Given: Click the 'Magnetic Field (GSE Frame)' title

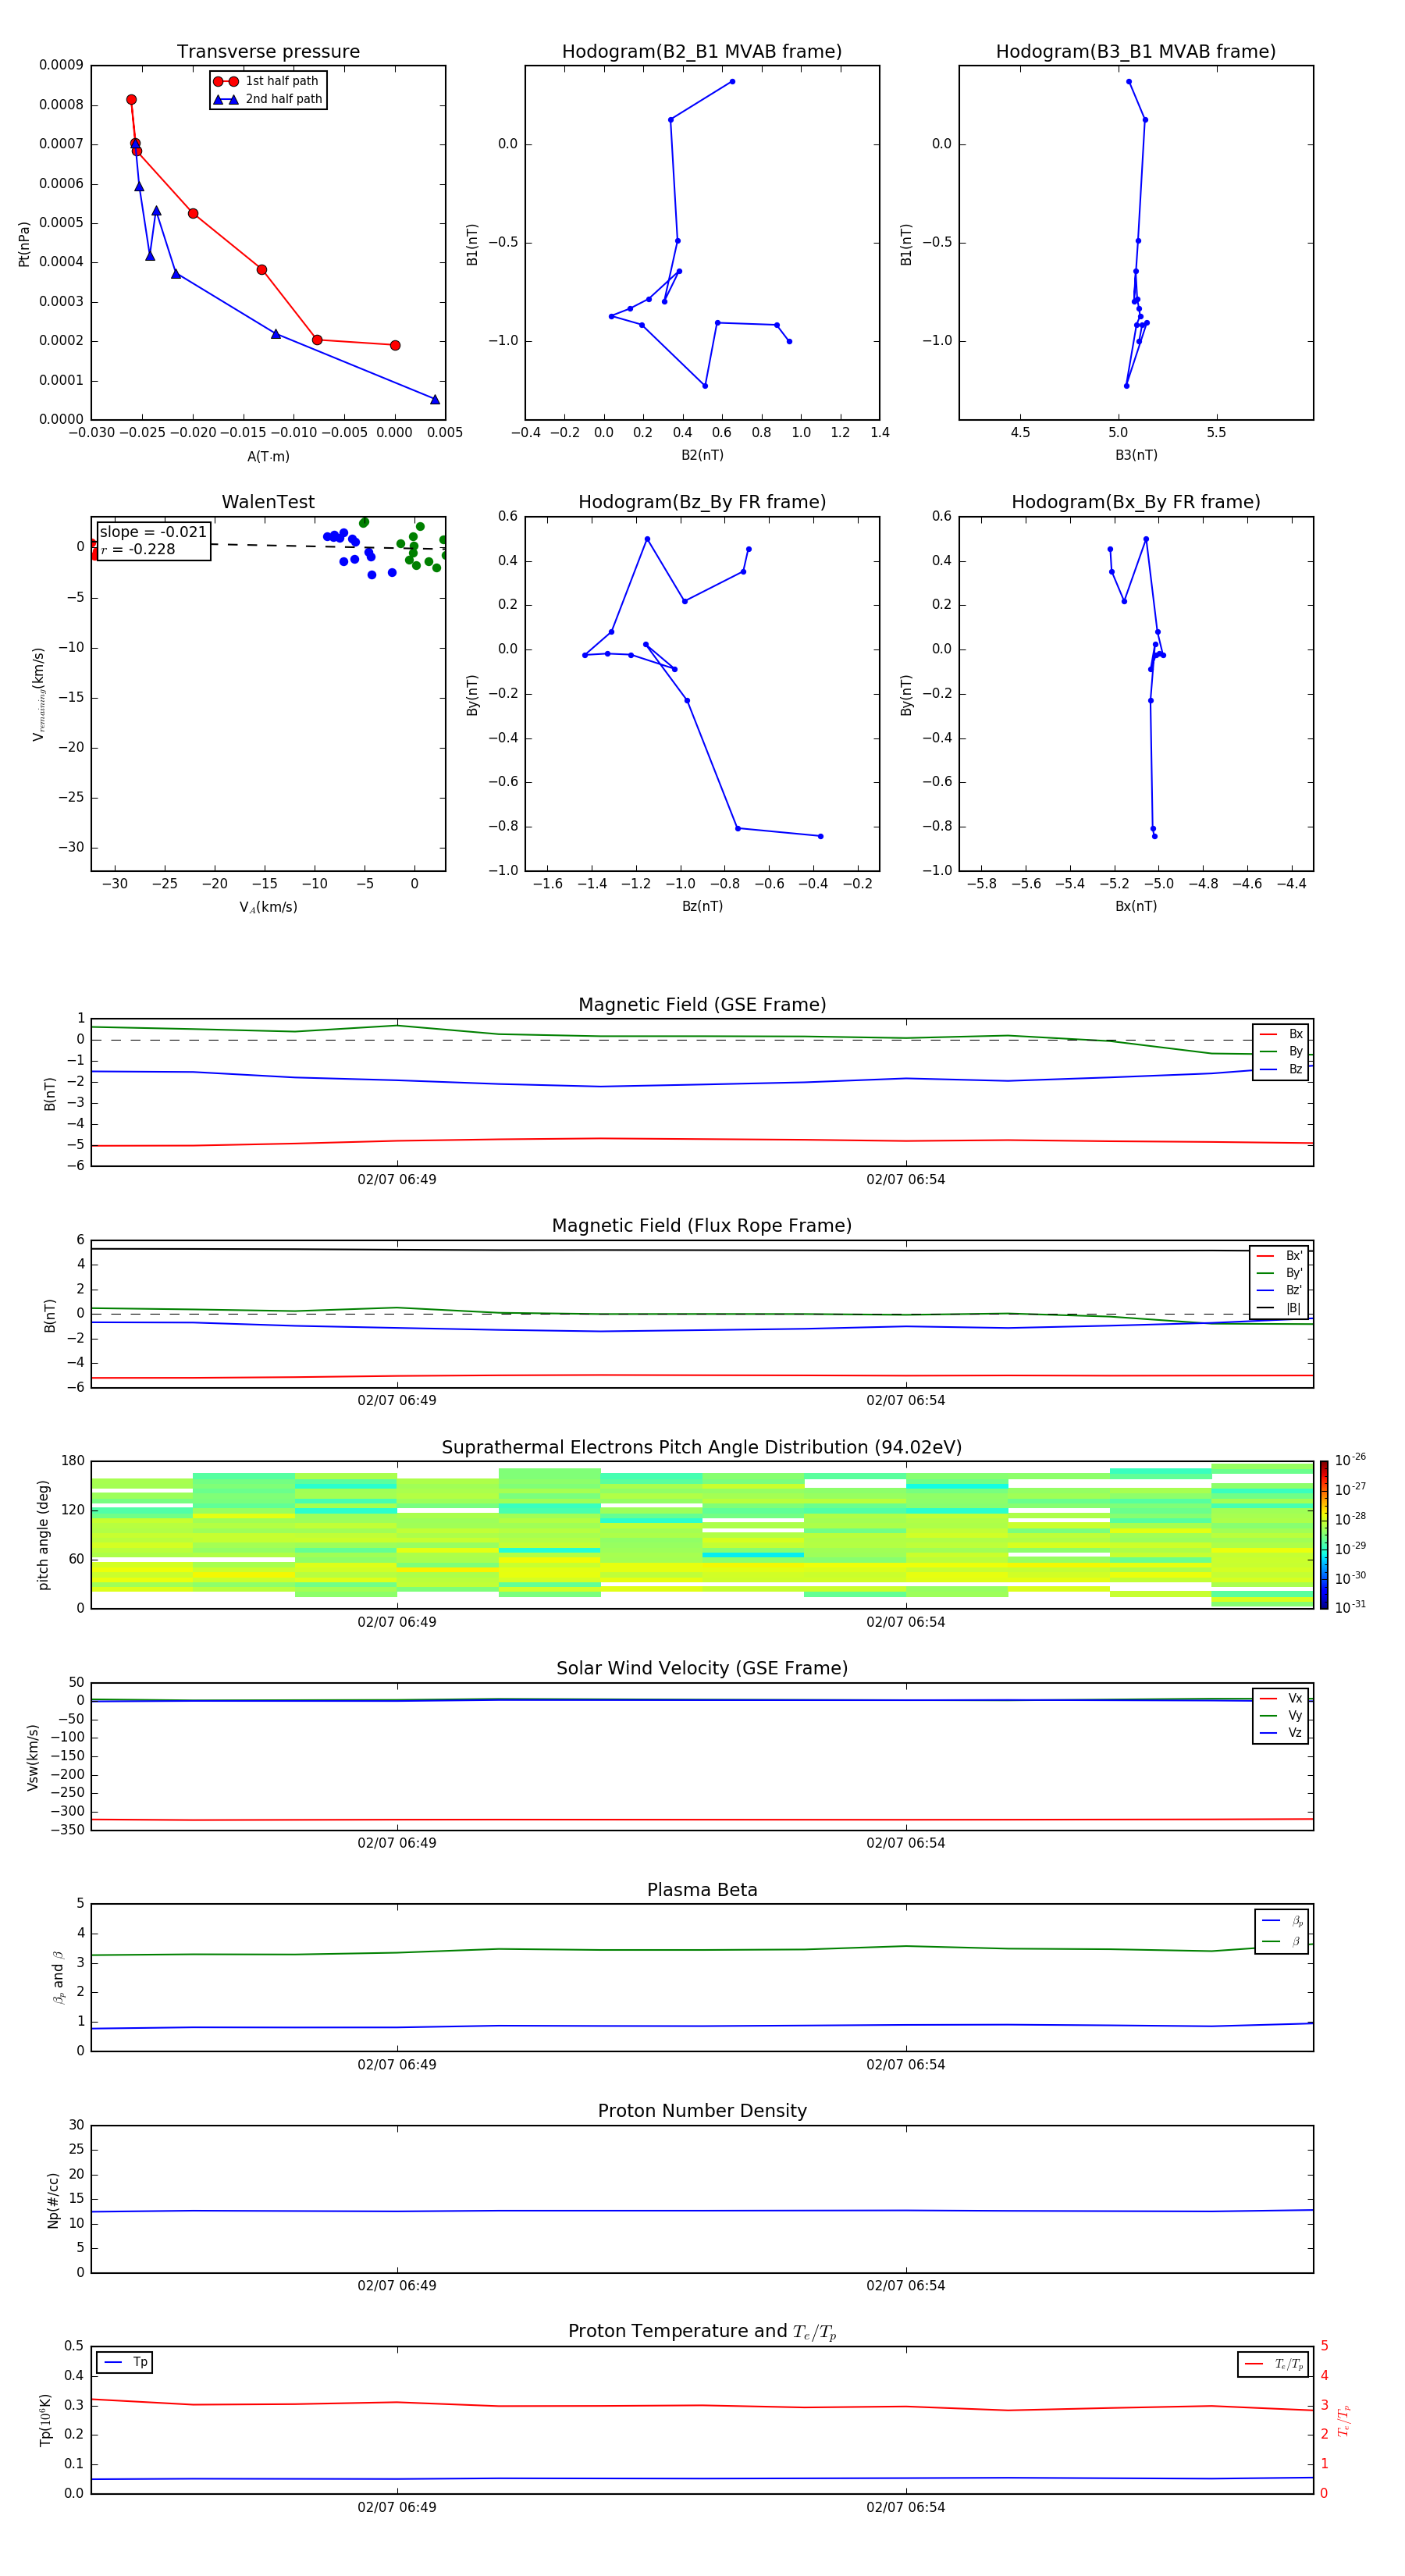Looking at the screenshot, I should click(x=702, y=1005).
